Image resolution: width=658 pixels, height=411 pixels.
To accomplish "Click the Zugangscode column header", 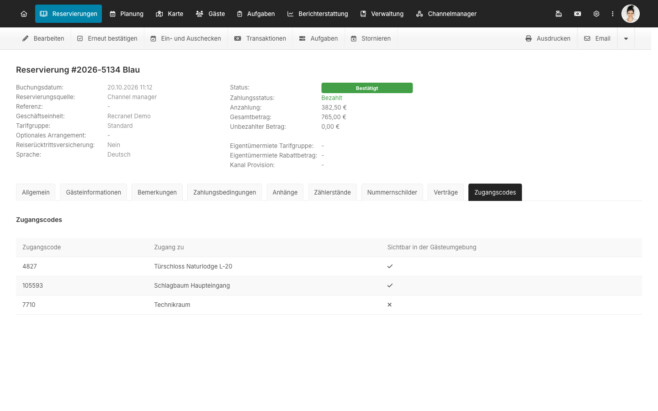I will click(42, 247).
